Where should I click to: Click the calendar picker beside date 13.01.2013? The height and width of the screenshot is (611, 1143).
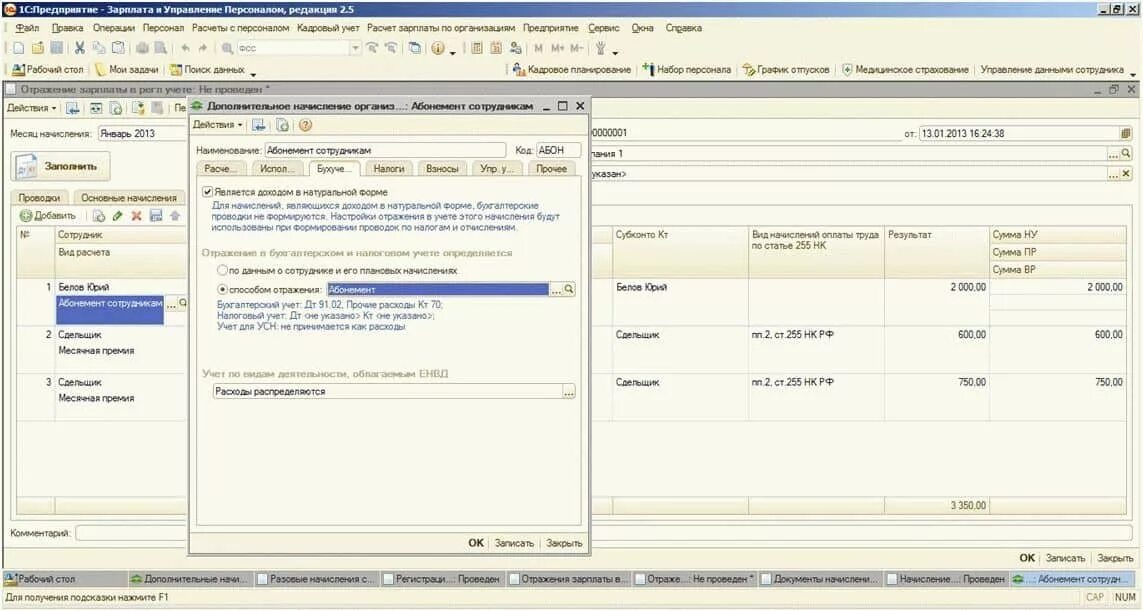tap(1126, 133)
